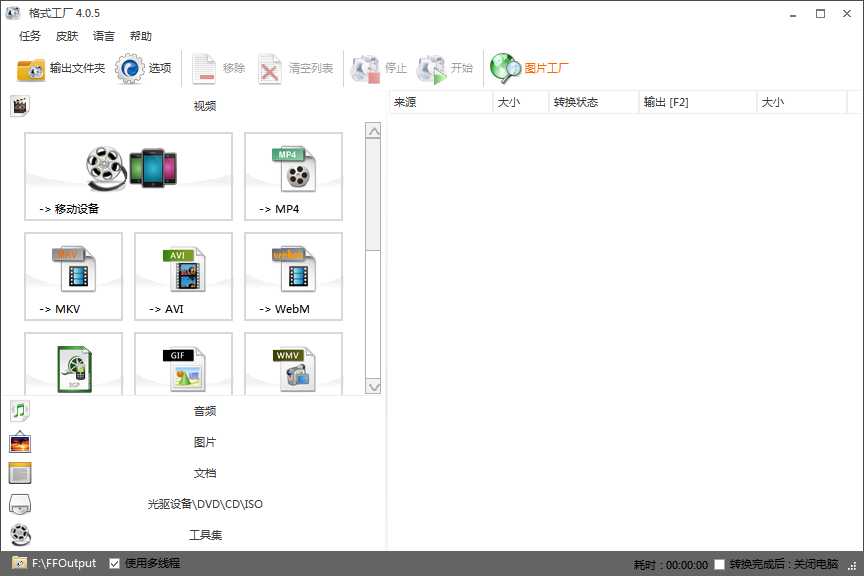864x576 pixels.
Task: Enable 转换完成后:关闭电脑 shutdown checkbox
Action: 719,564
